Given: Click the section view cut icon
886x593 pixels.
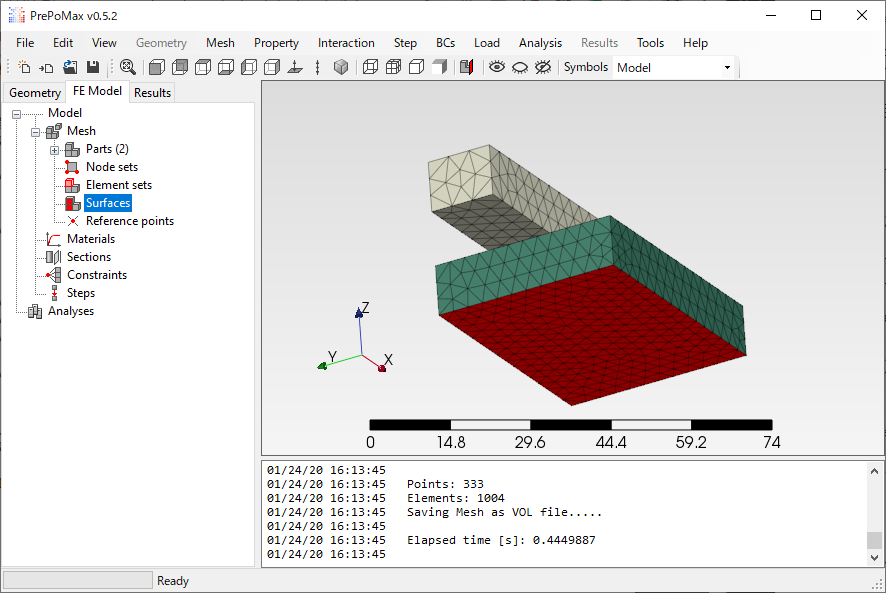Looking at the screenshot, I should click(466, 67).
